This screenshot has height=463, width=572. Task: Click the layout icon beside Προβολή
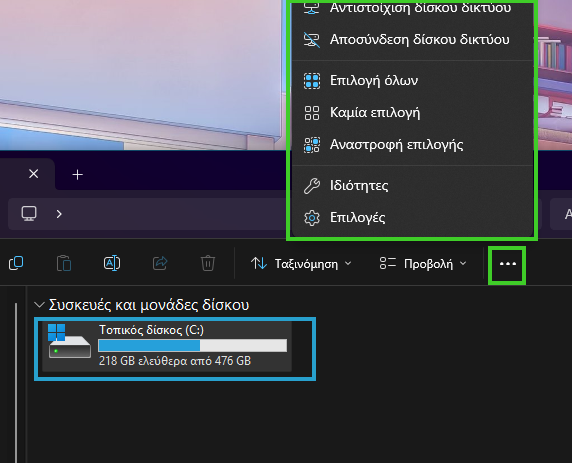pos(387,263)
